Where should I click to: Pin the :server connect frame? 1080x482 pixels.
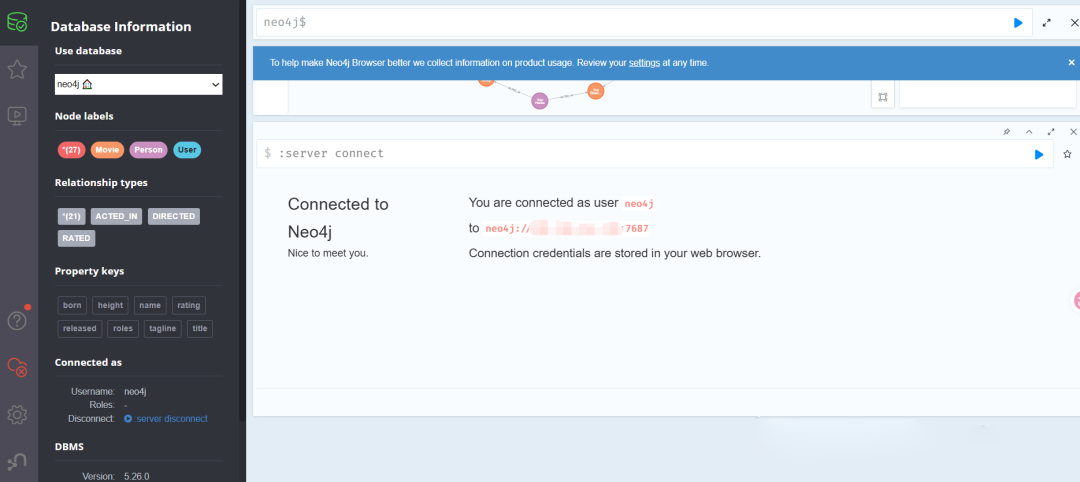click(x=1006, y=132)
